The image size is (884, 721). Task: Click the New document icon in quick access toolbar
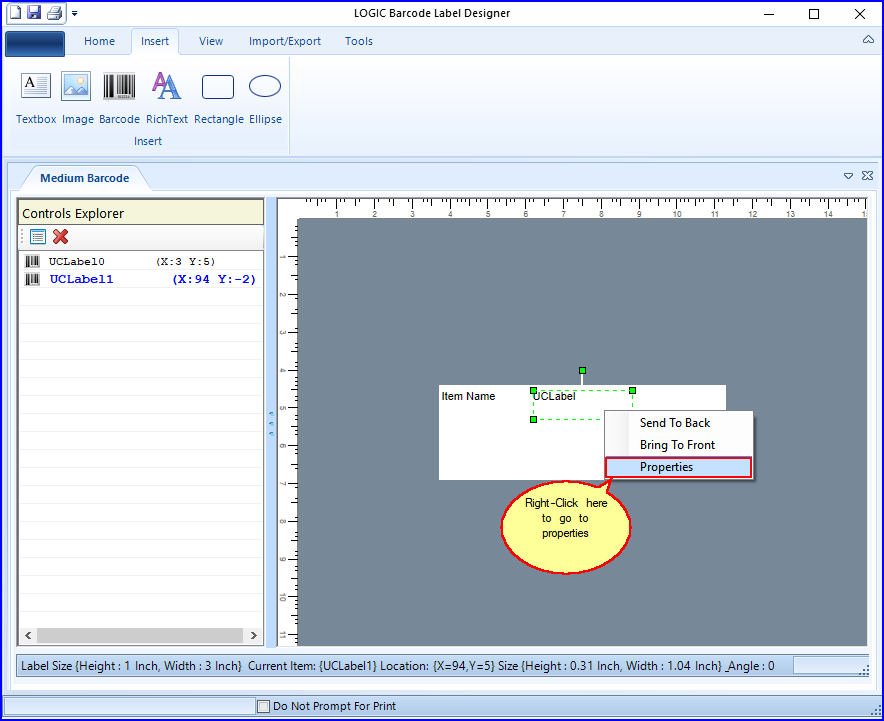coord(15,12)
